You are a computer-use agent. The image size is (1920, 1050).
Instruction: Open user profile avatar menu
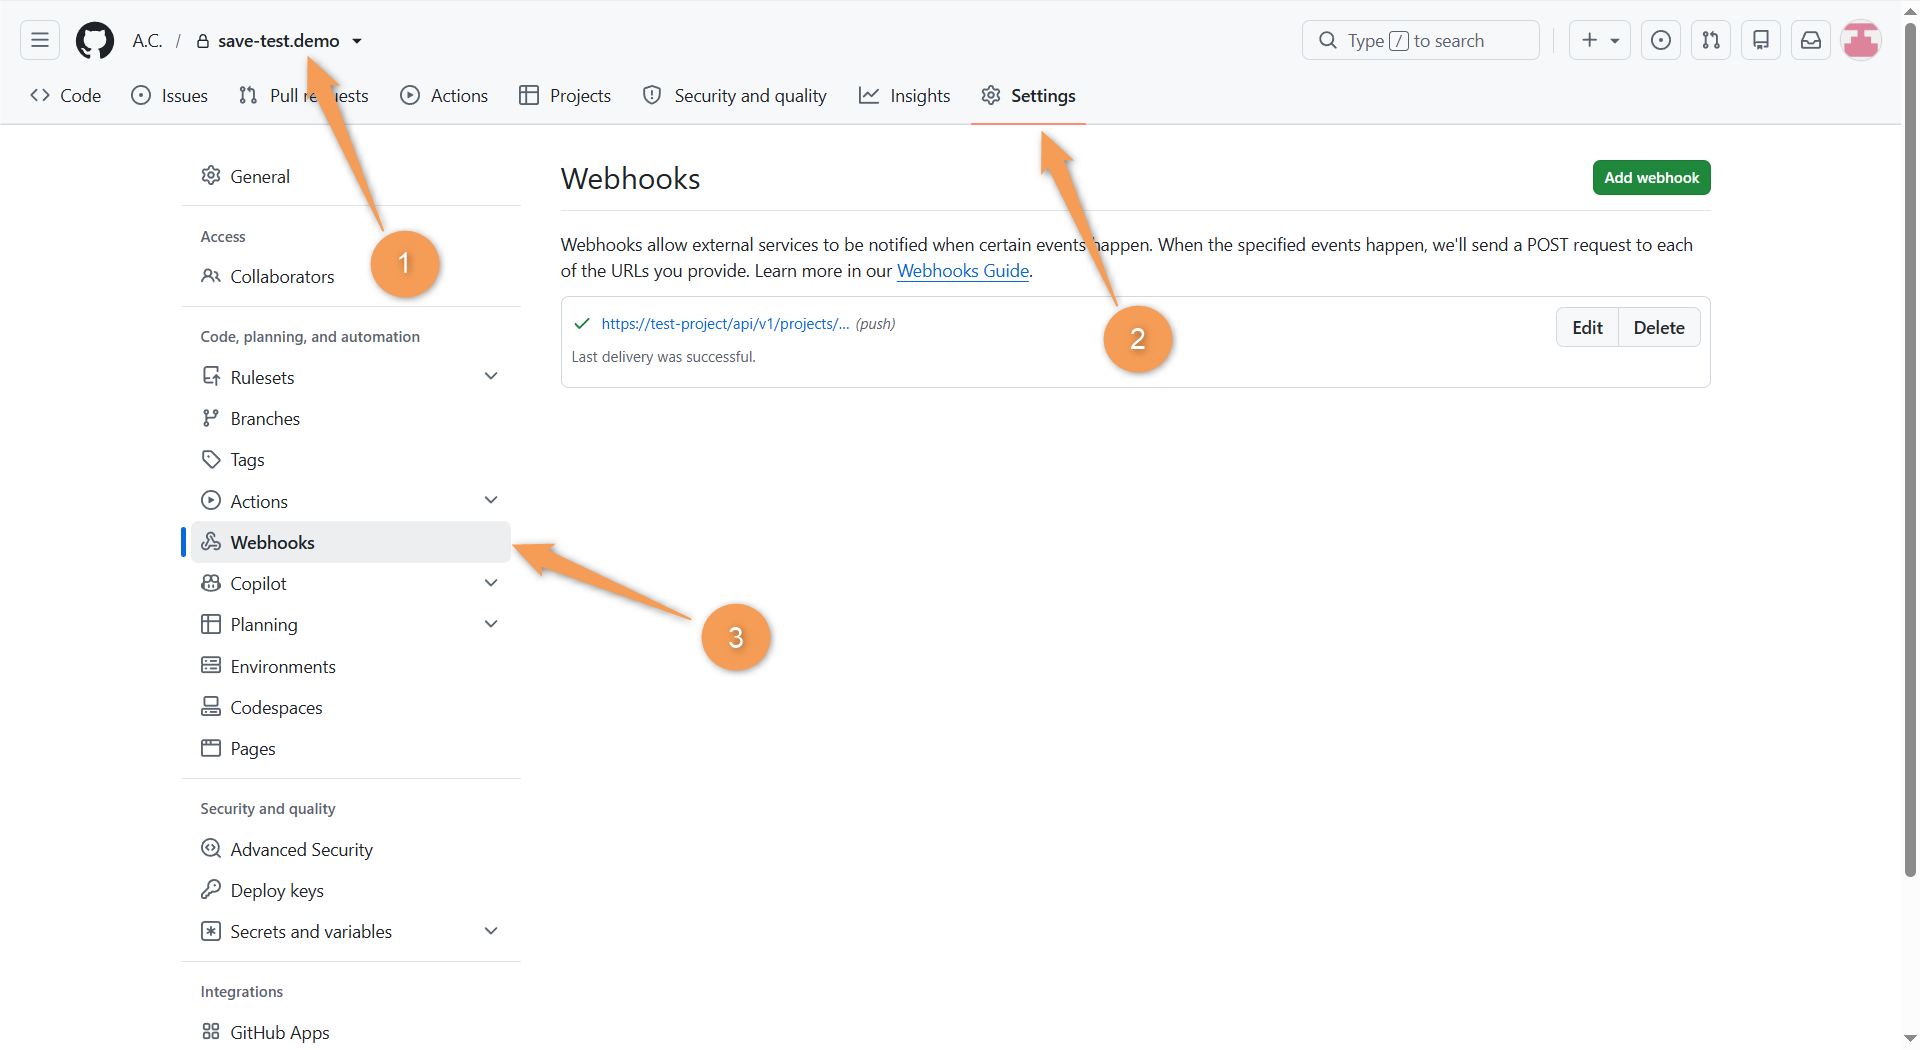[x=1861, y=40]
